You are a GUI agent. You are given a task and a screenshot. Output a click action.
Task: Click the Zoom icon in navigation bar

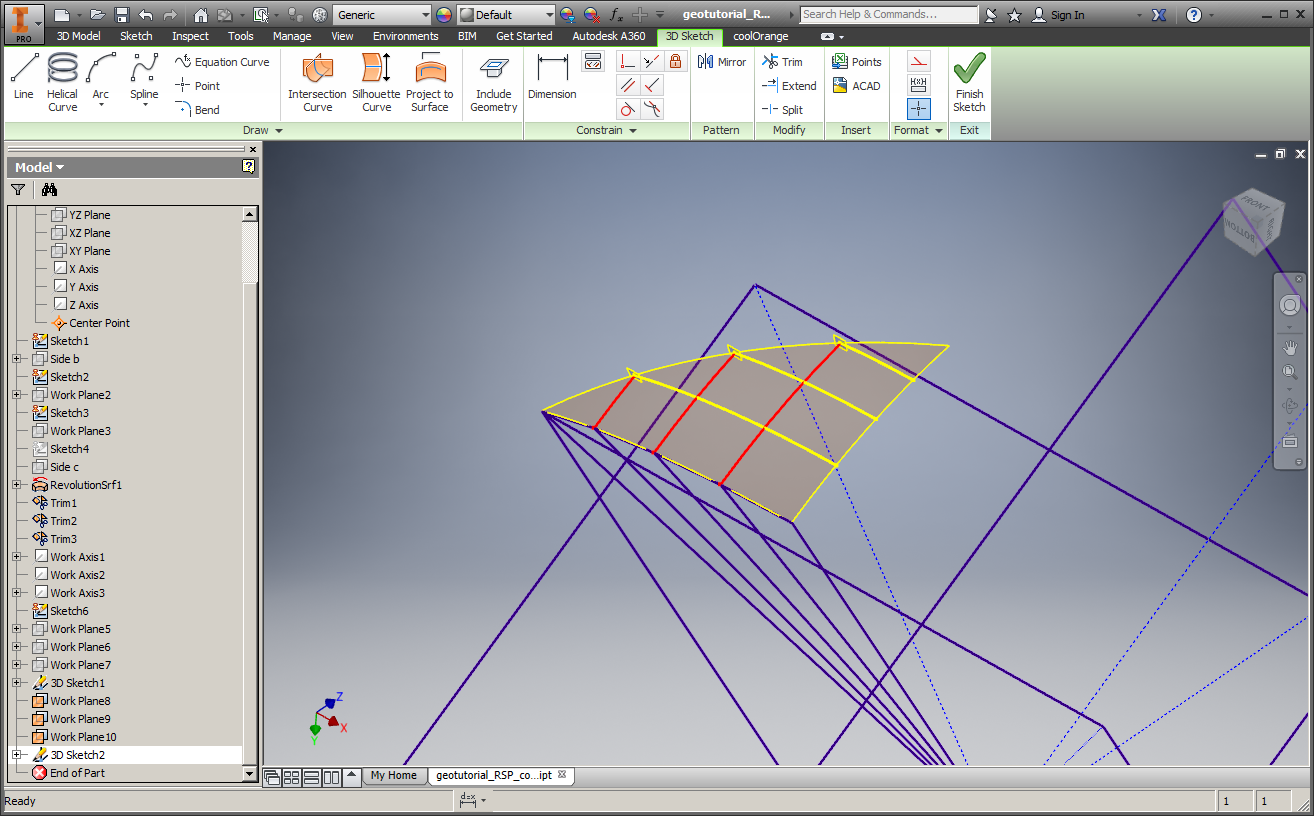pos(1290,372)
